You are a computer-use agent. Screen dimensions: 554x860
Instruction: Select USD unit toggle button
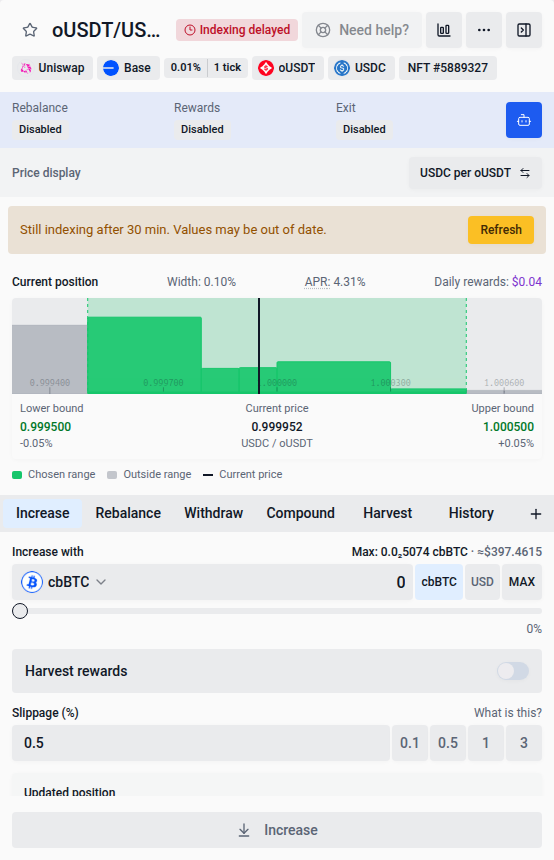point(482,582)
